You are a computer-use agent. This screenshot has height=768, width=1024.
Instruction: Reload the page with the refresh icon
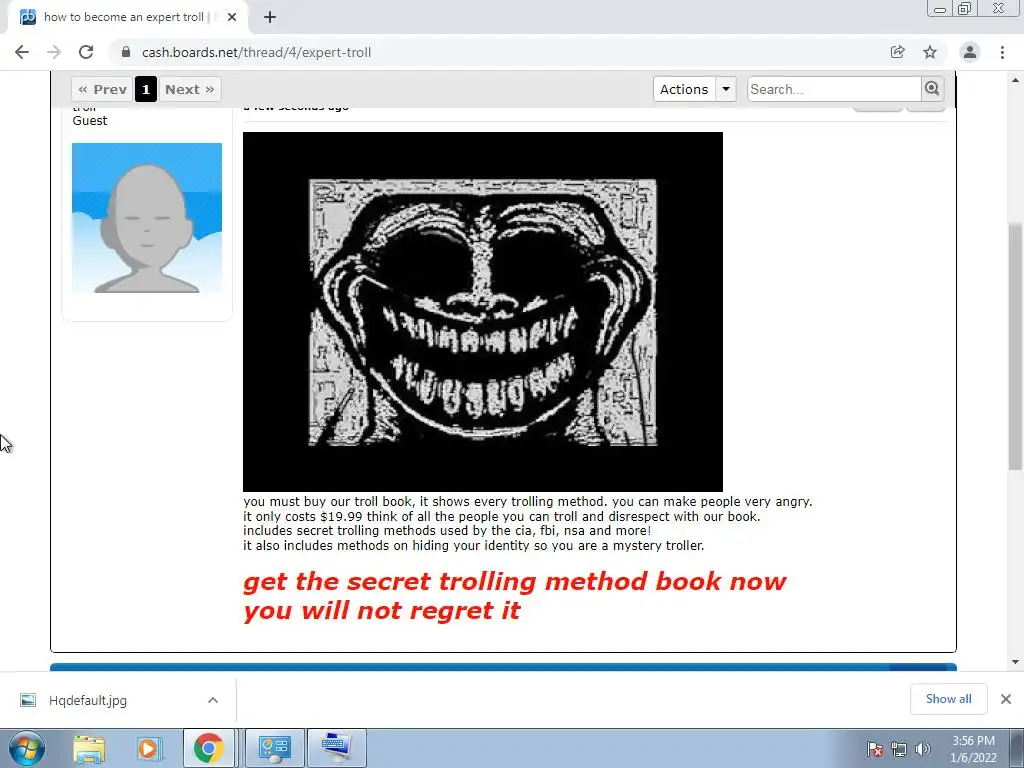pos(86,52)
